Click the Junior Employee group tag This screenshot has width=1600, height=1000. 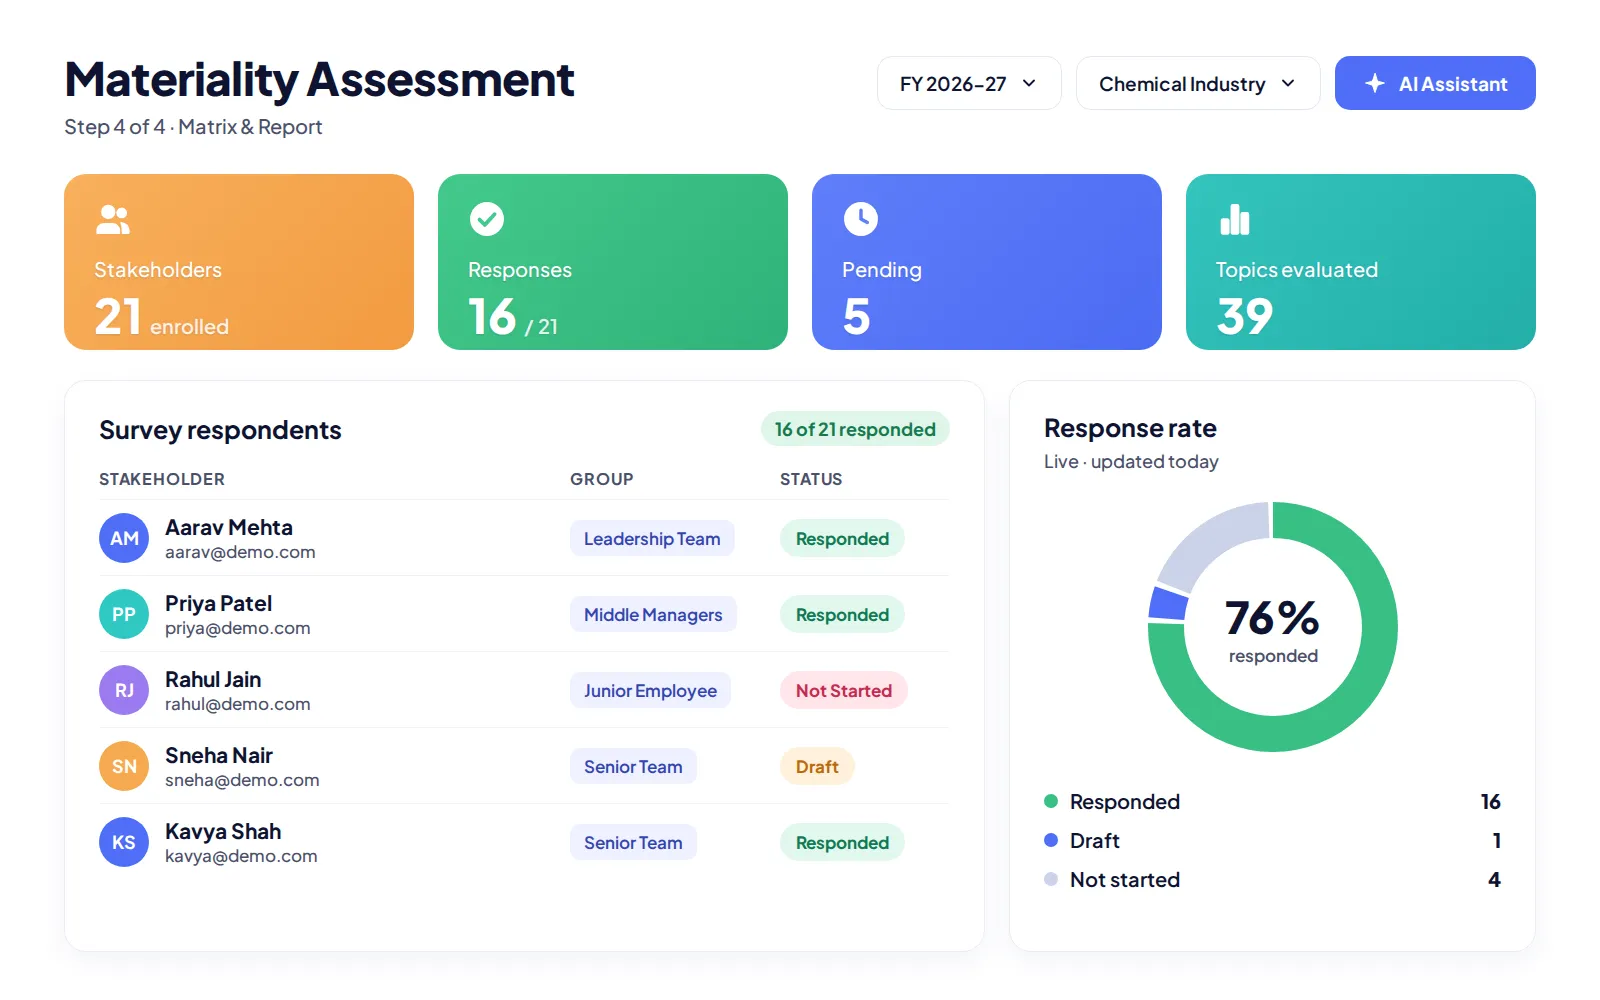[x=650, y=690]
